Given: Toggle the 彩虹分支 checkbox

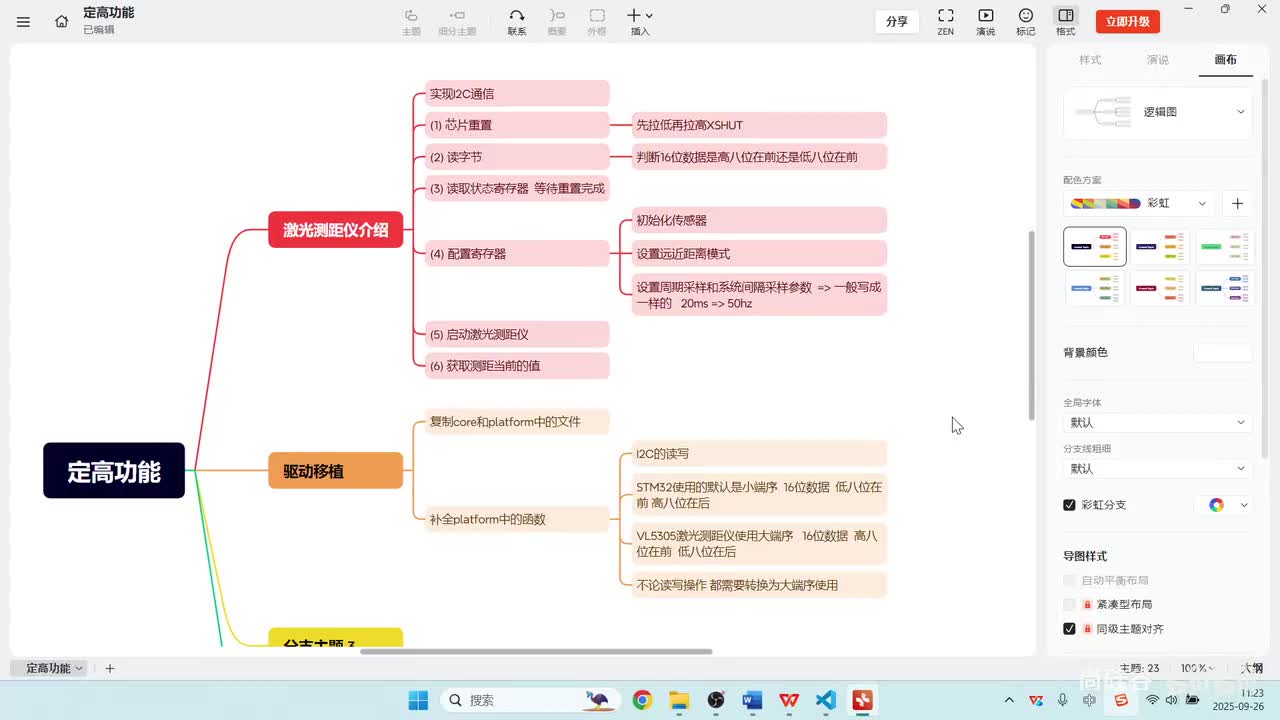Looking at the screenshot, I should (1069, 505).
